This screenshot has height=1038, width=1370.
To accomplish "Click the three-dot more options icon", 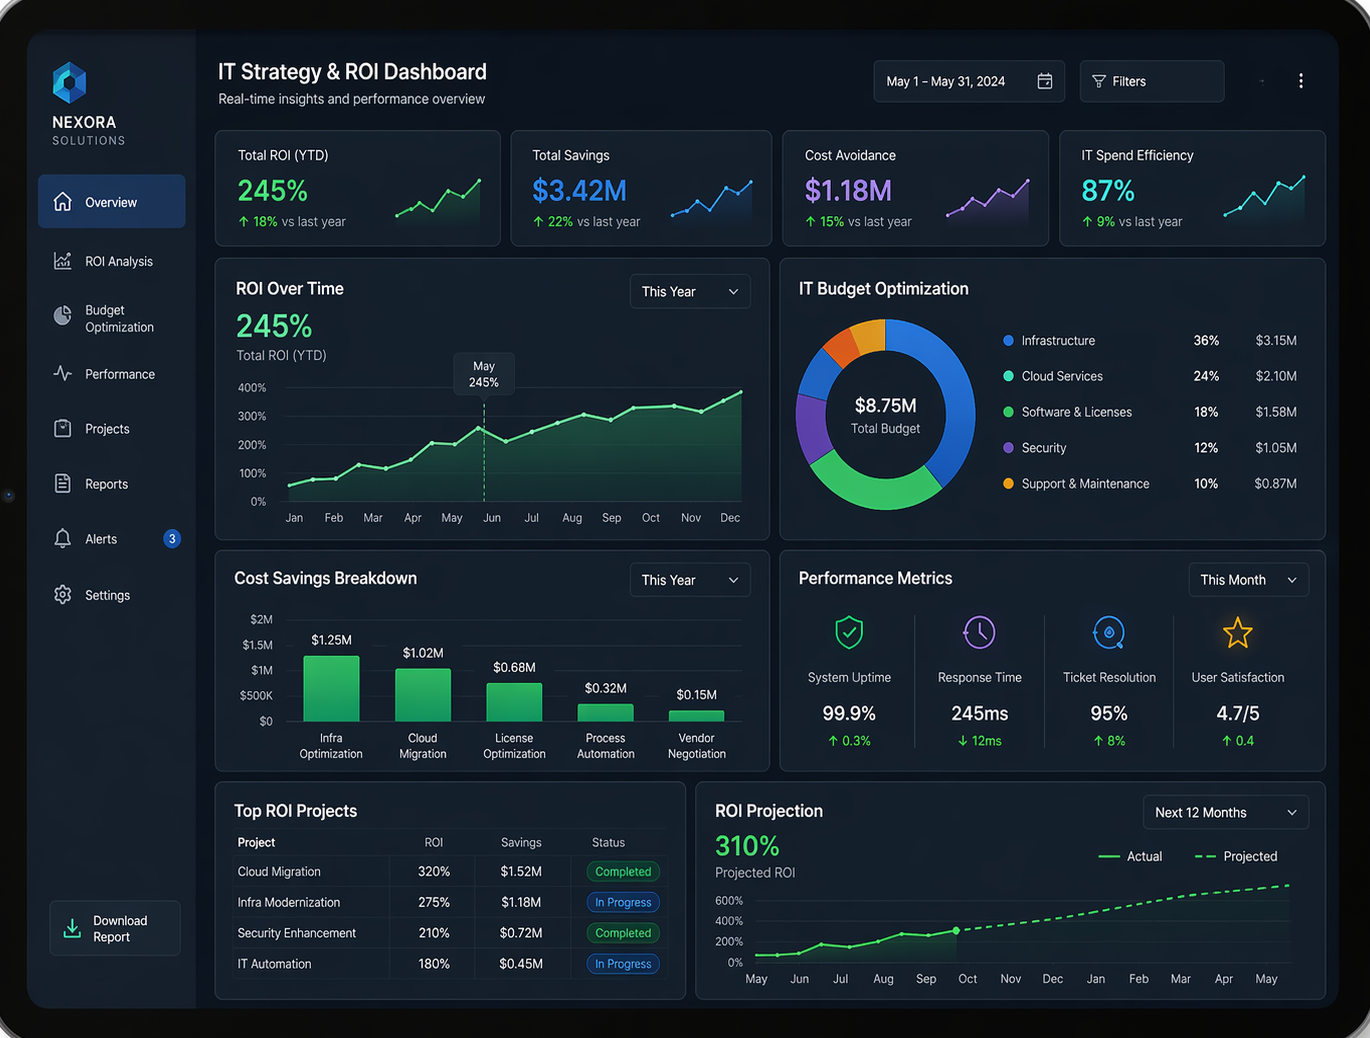I will [1300, 81].
